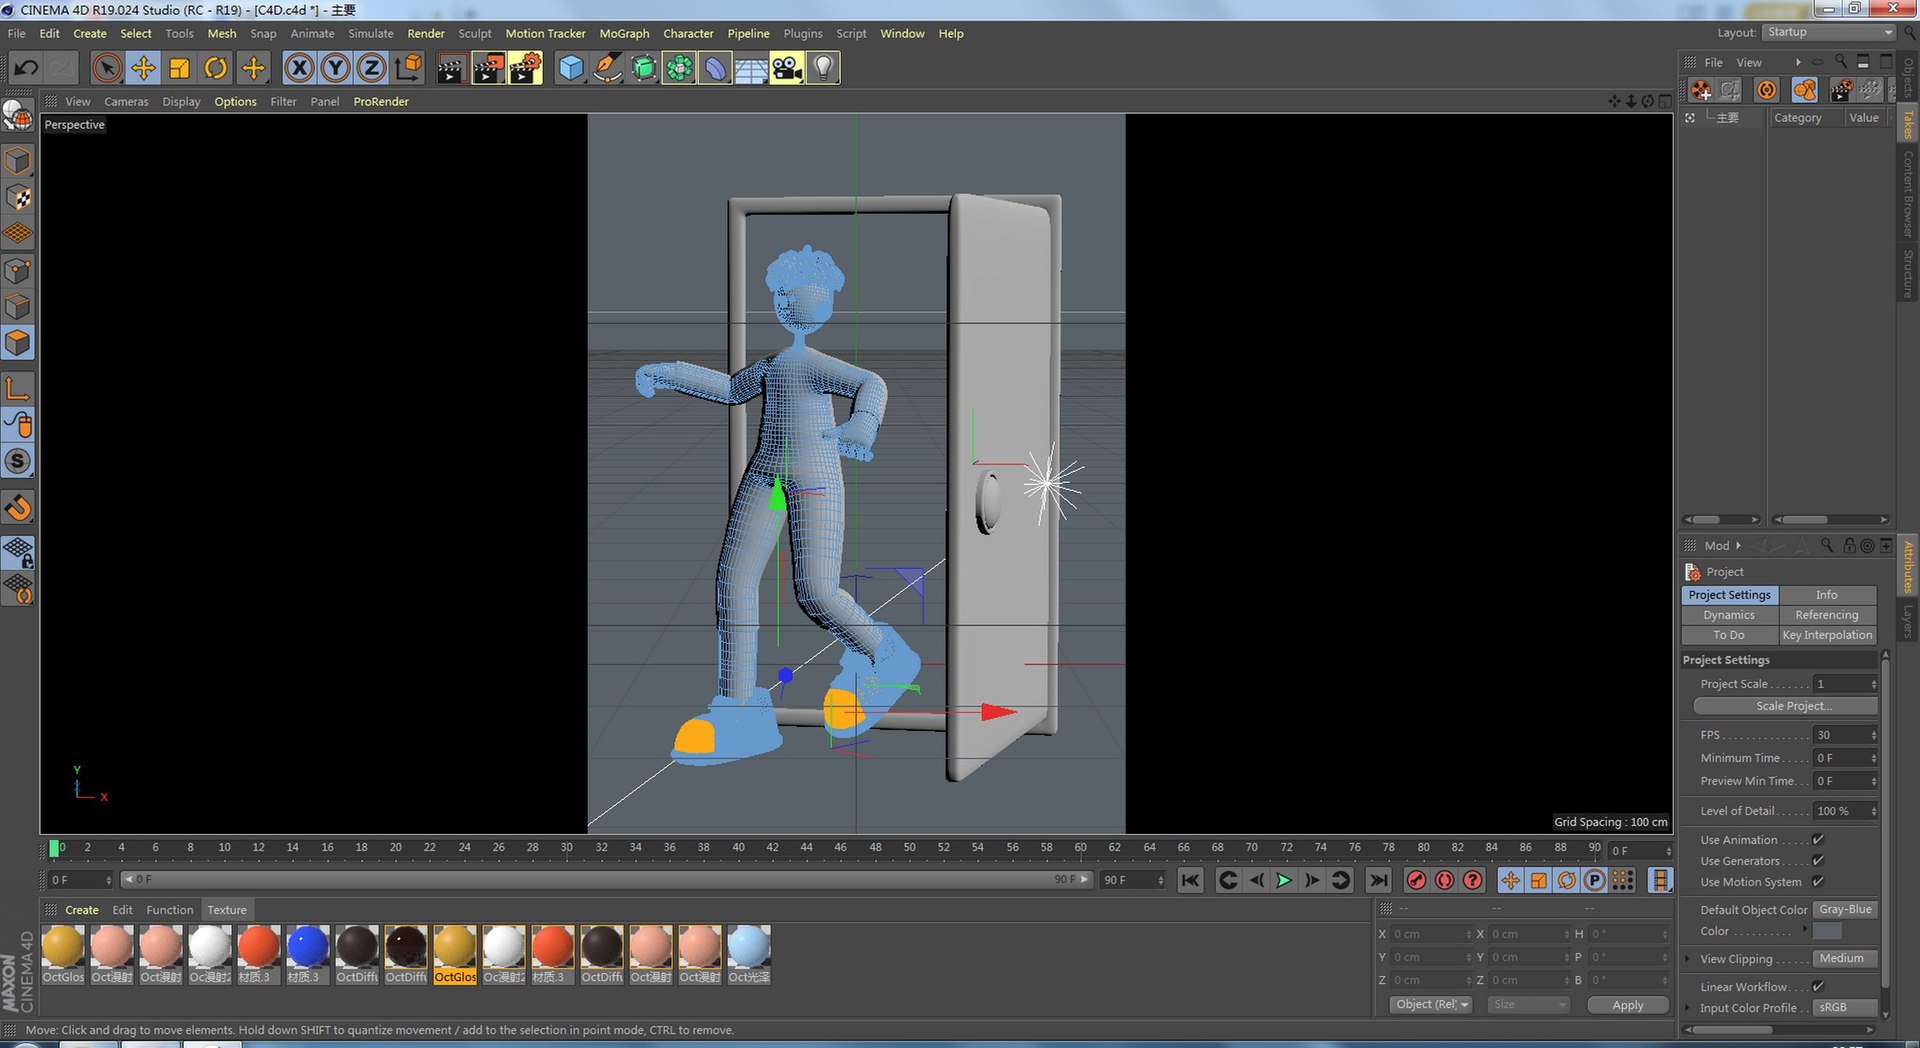This screenshot has width=1920, height=1048.
Task: Add a Light object
Action: tap(823, 68)
